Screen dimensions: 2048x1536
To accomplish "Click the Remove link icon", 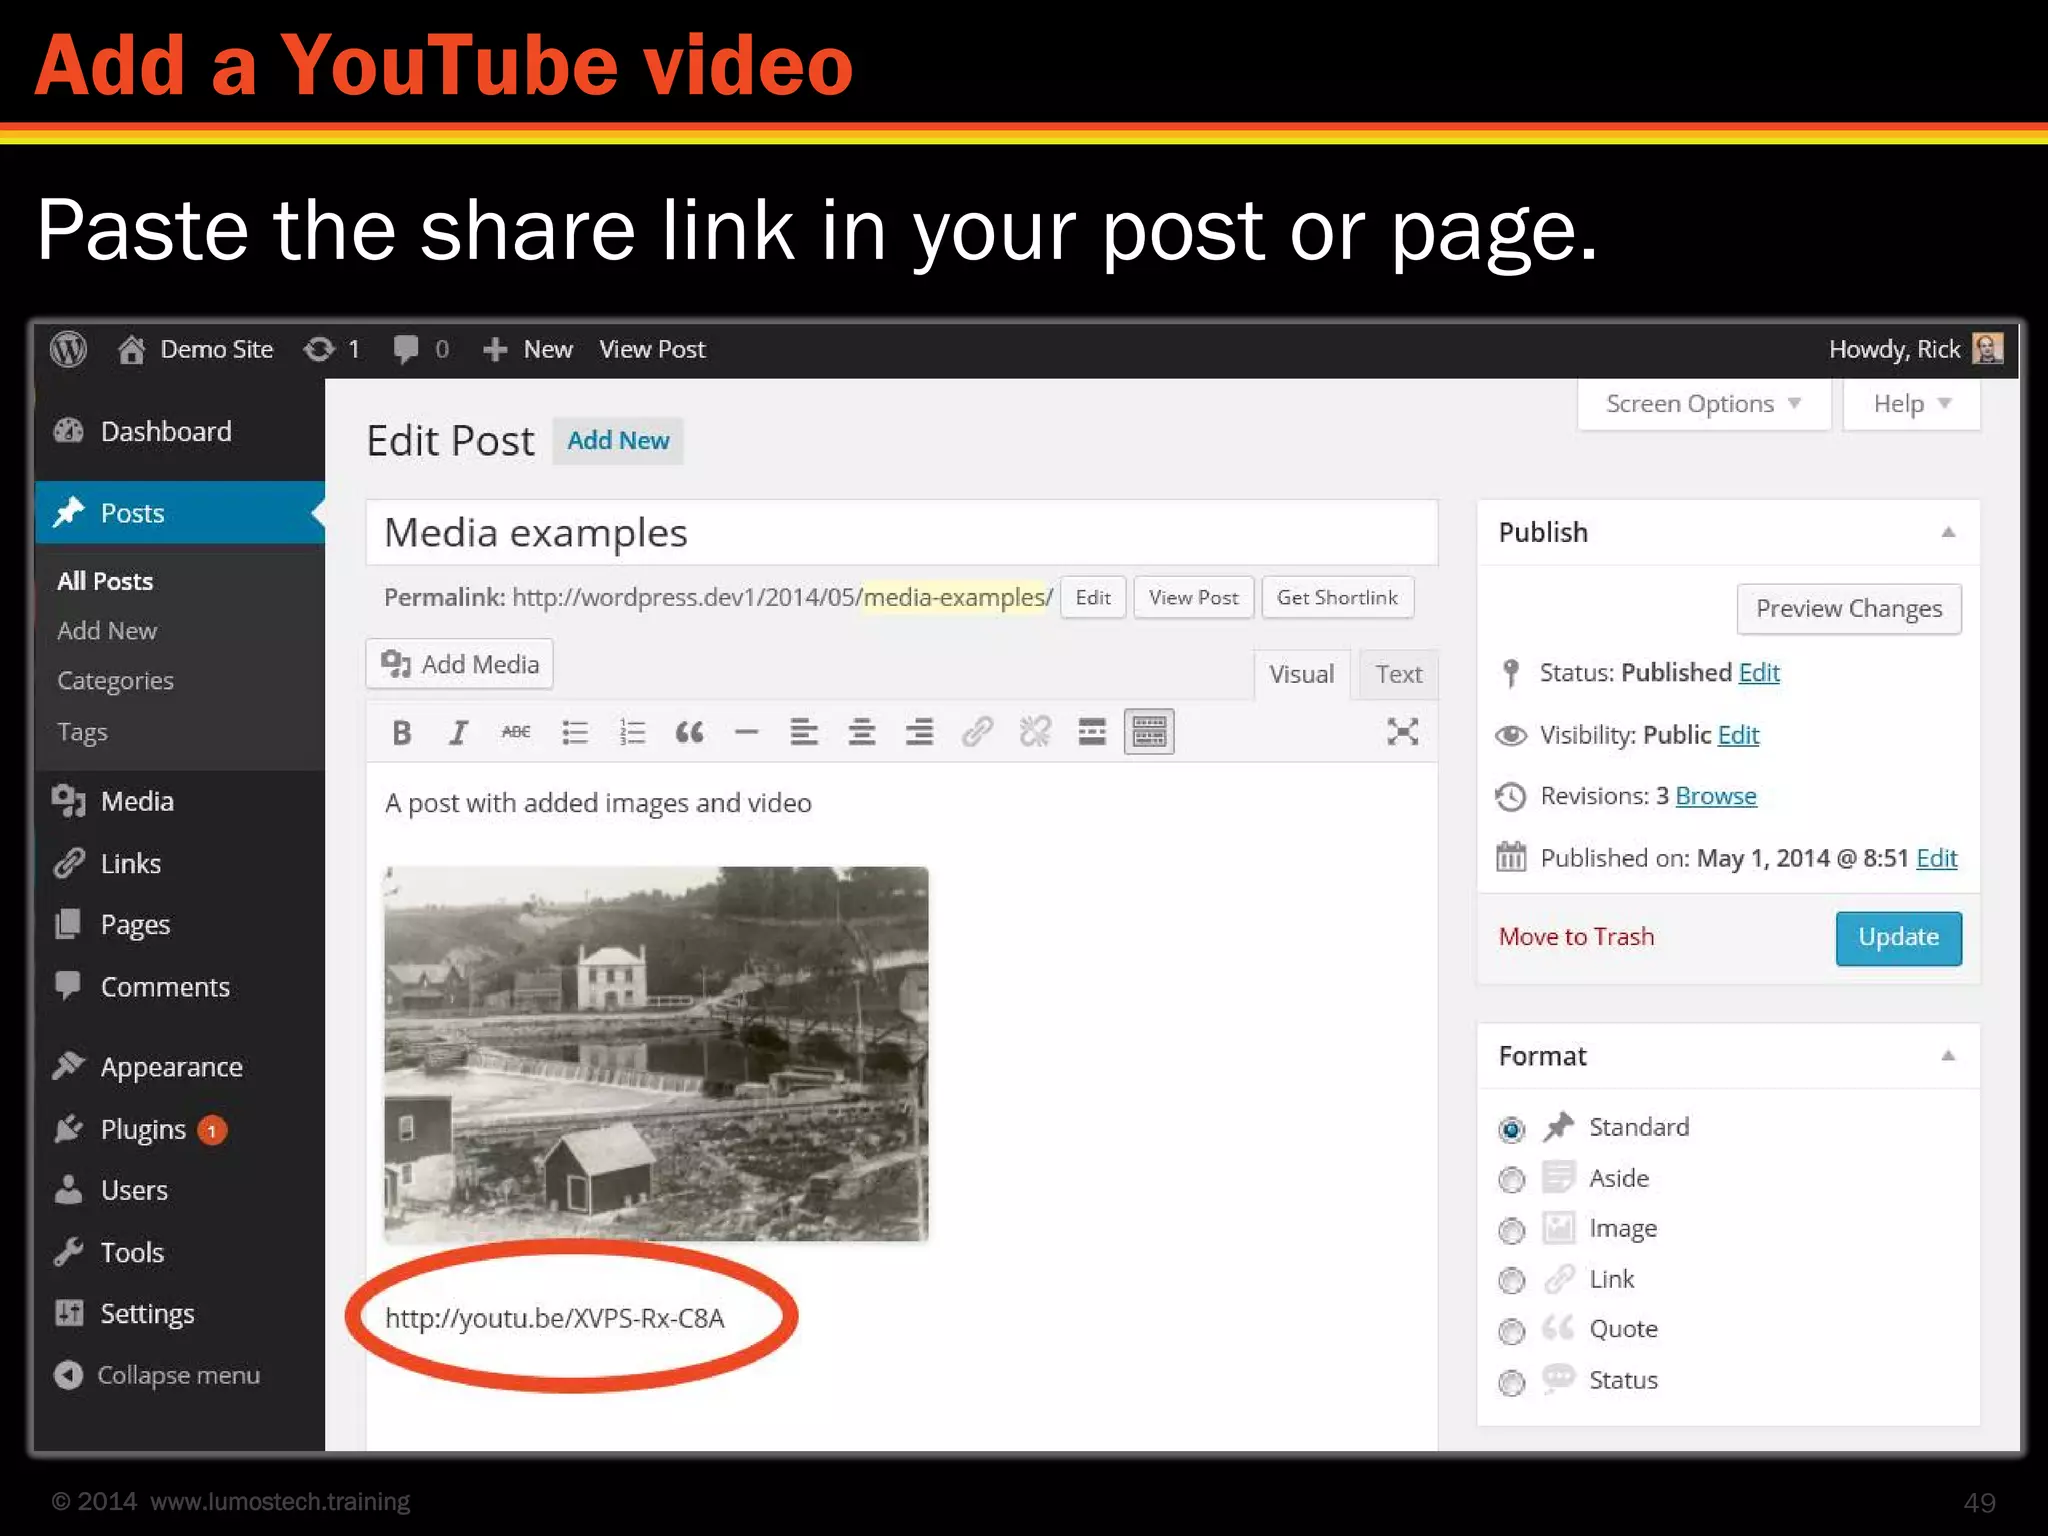I will point(1035,733).
